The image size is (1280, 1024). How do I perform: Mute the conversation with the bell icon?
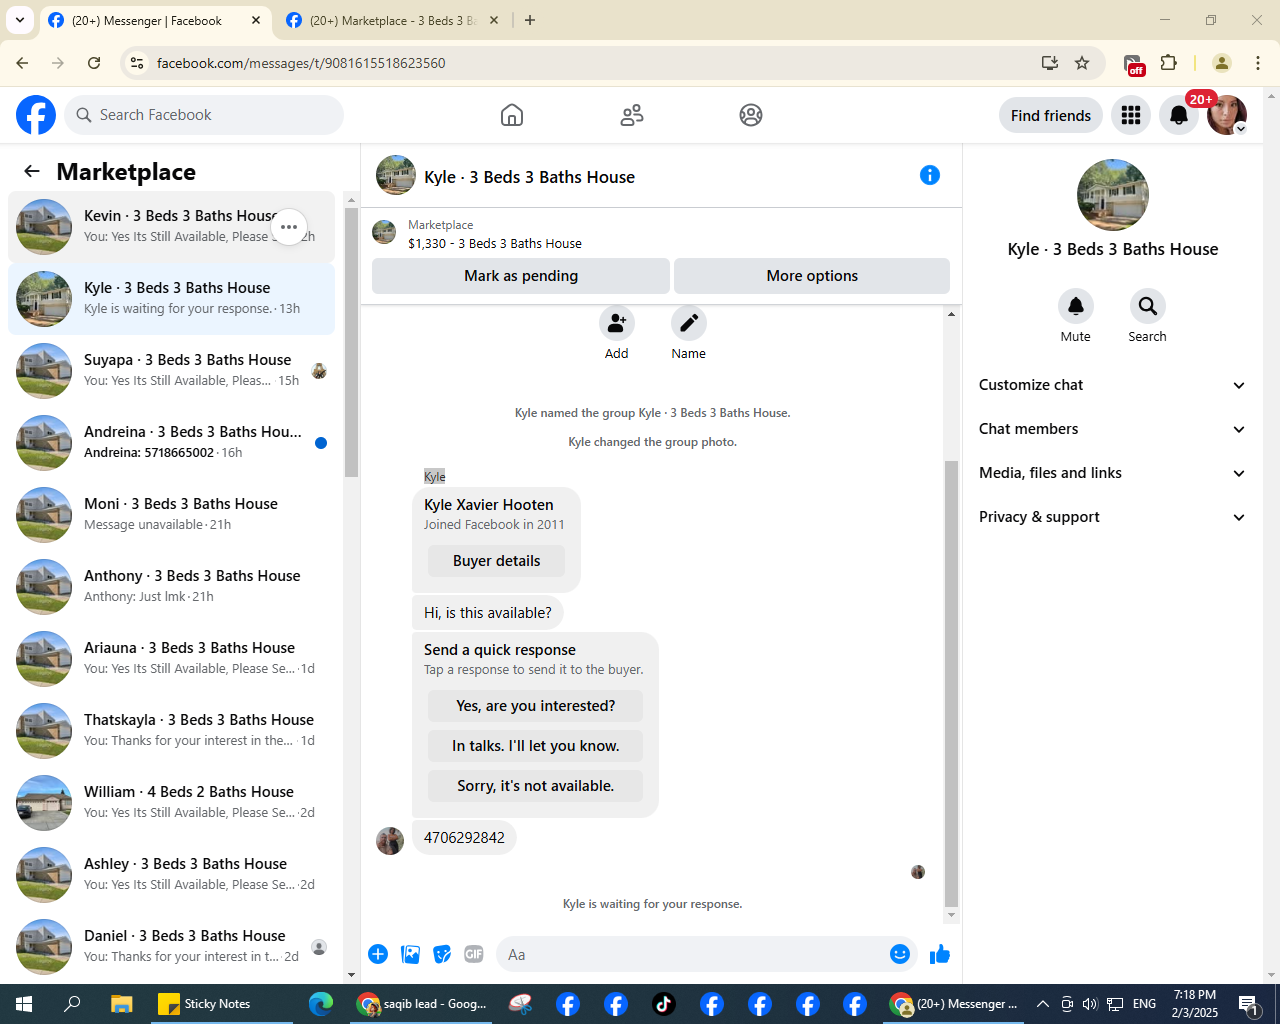1076,306
